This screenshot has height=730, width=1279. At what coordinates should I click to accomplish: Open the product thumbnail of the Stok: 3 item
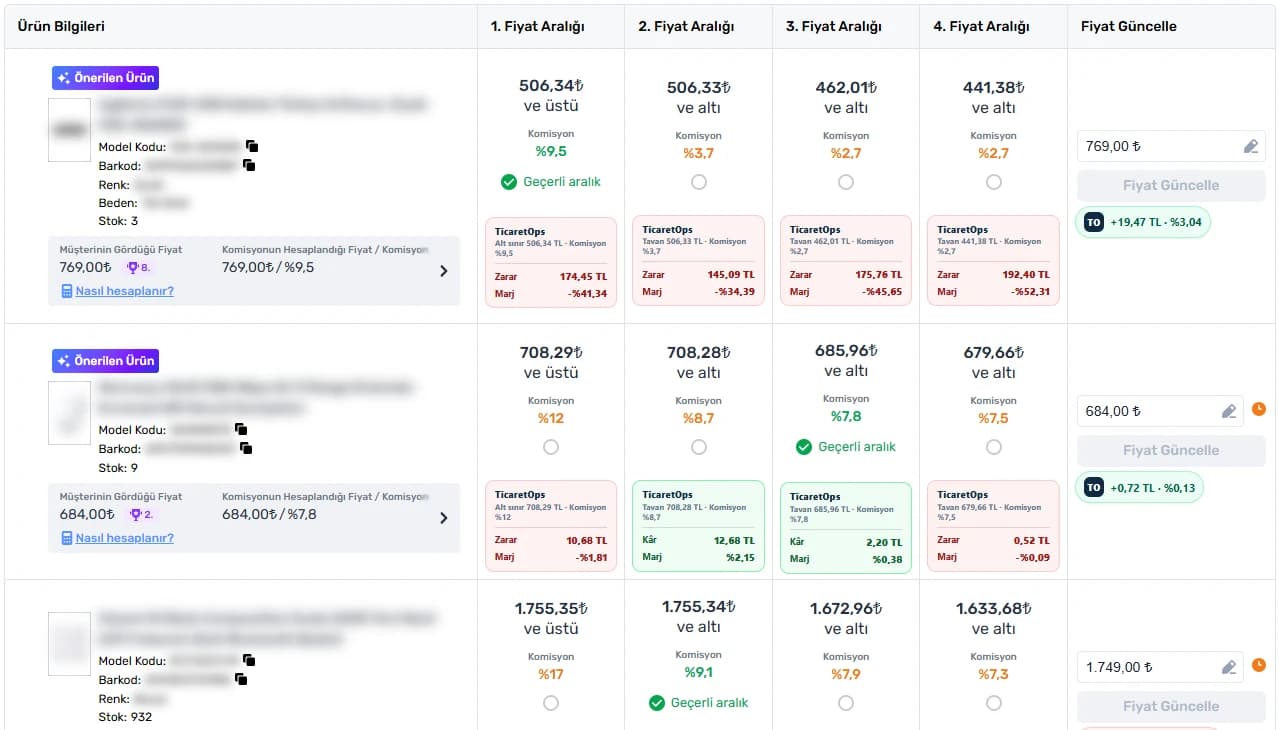(70, 129)
